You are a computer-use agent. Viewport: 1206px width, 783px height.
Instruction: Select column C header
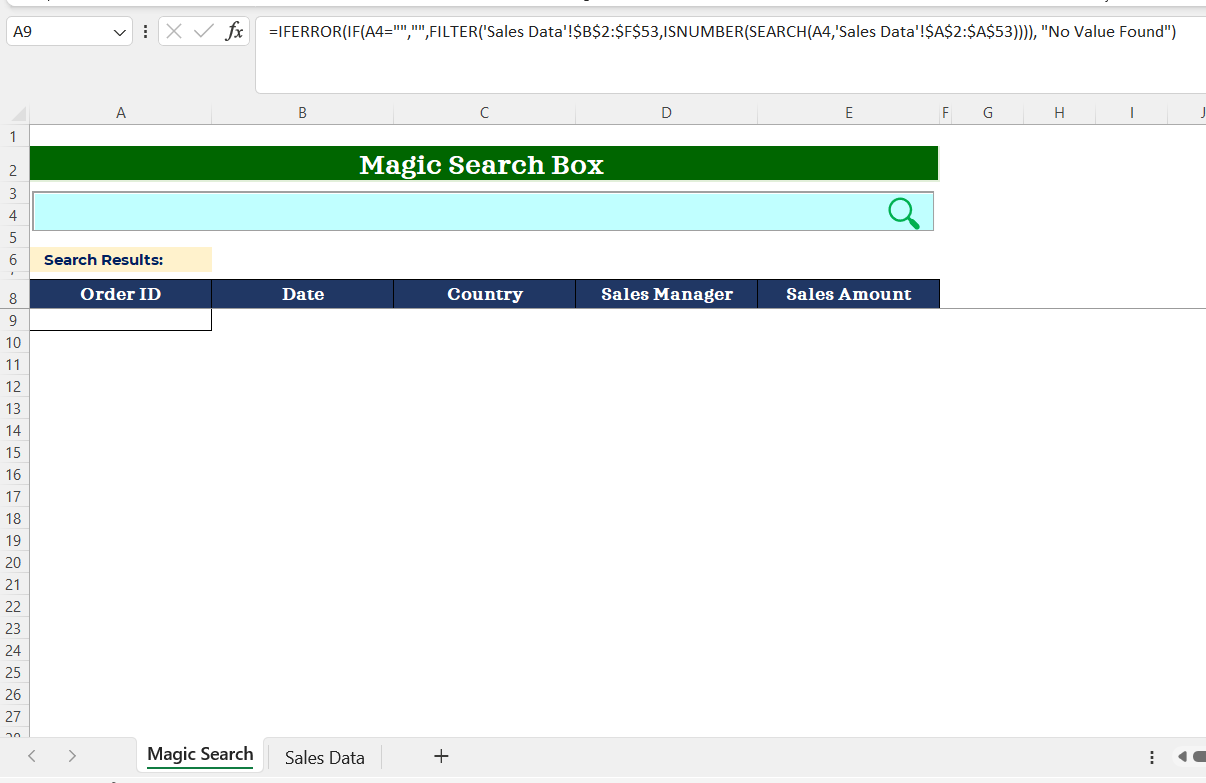click(x=484, y=113)
